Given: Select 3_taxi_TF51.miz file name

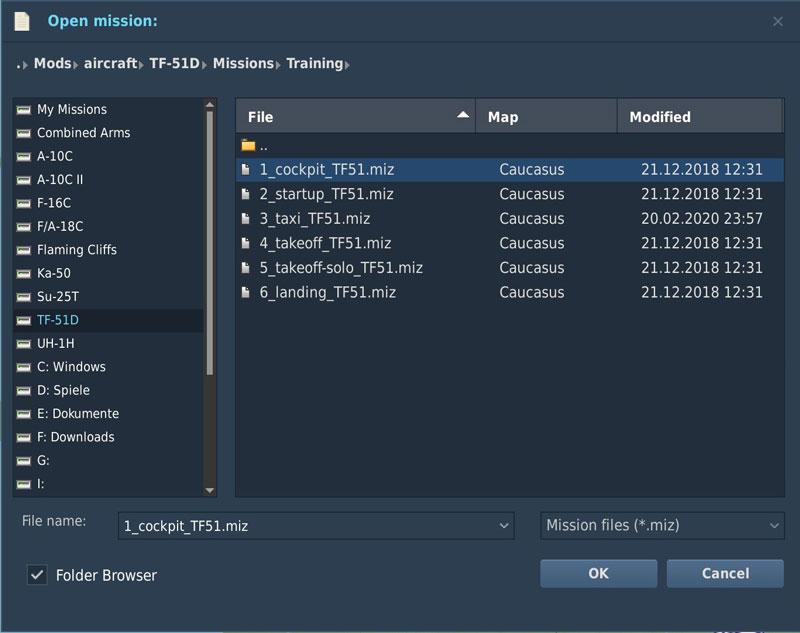Looking at the screenshot, I should (315, 219).
